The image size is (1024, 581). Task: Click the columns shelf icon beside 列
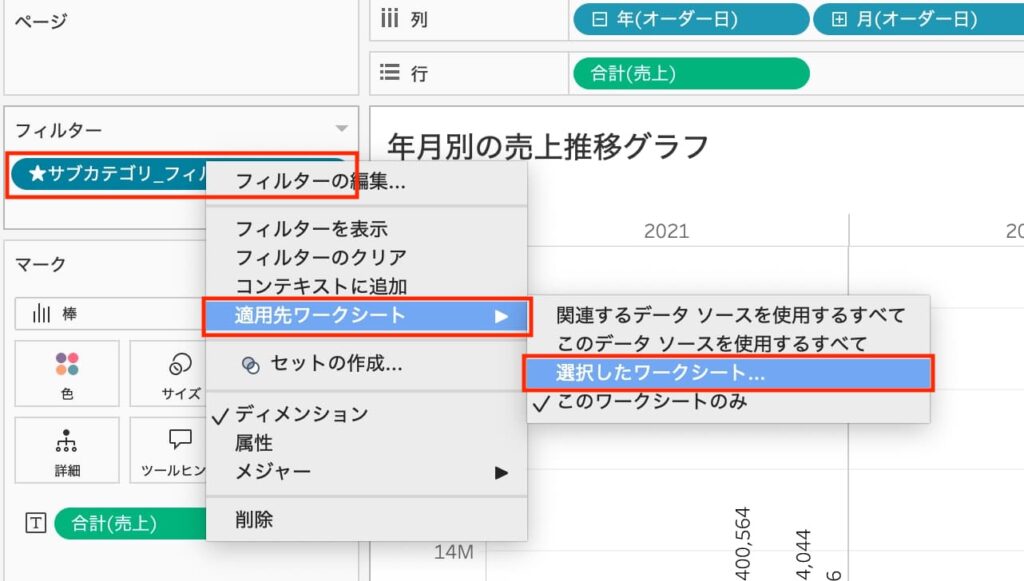[x=390, y=19]
